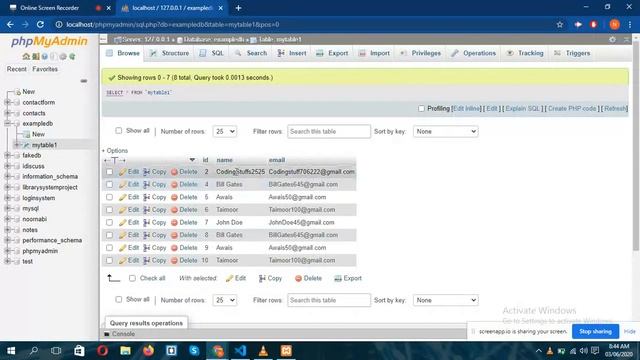Open the Windows Start menu
Viewport: 640px width, 360px height.
tap(11, 351)
